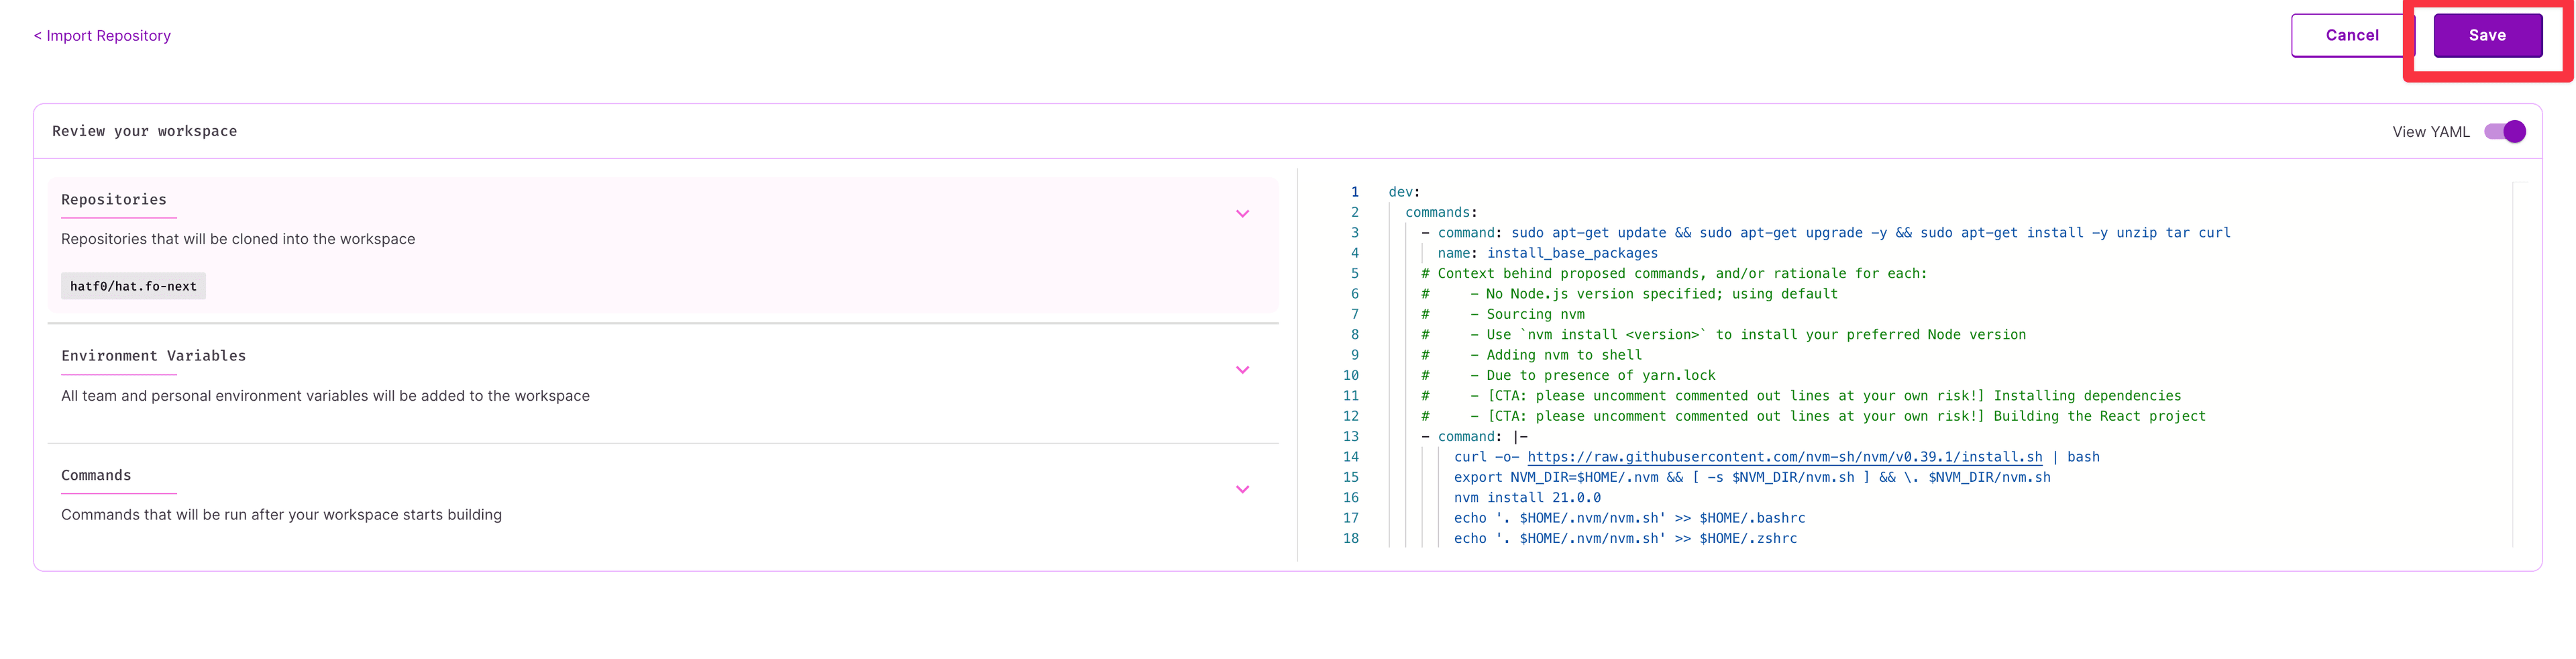Expand the Environment Variables section
The width and height of the screenshot is (2576, 659).
pyautogui.click(x=1243, y=370)
